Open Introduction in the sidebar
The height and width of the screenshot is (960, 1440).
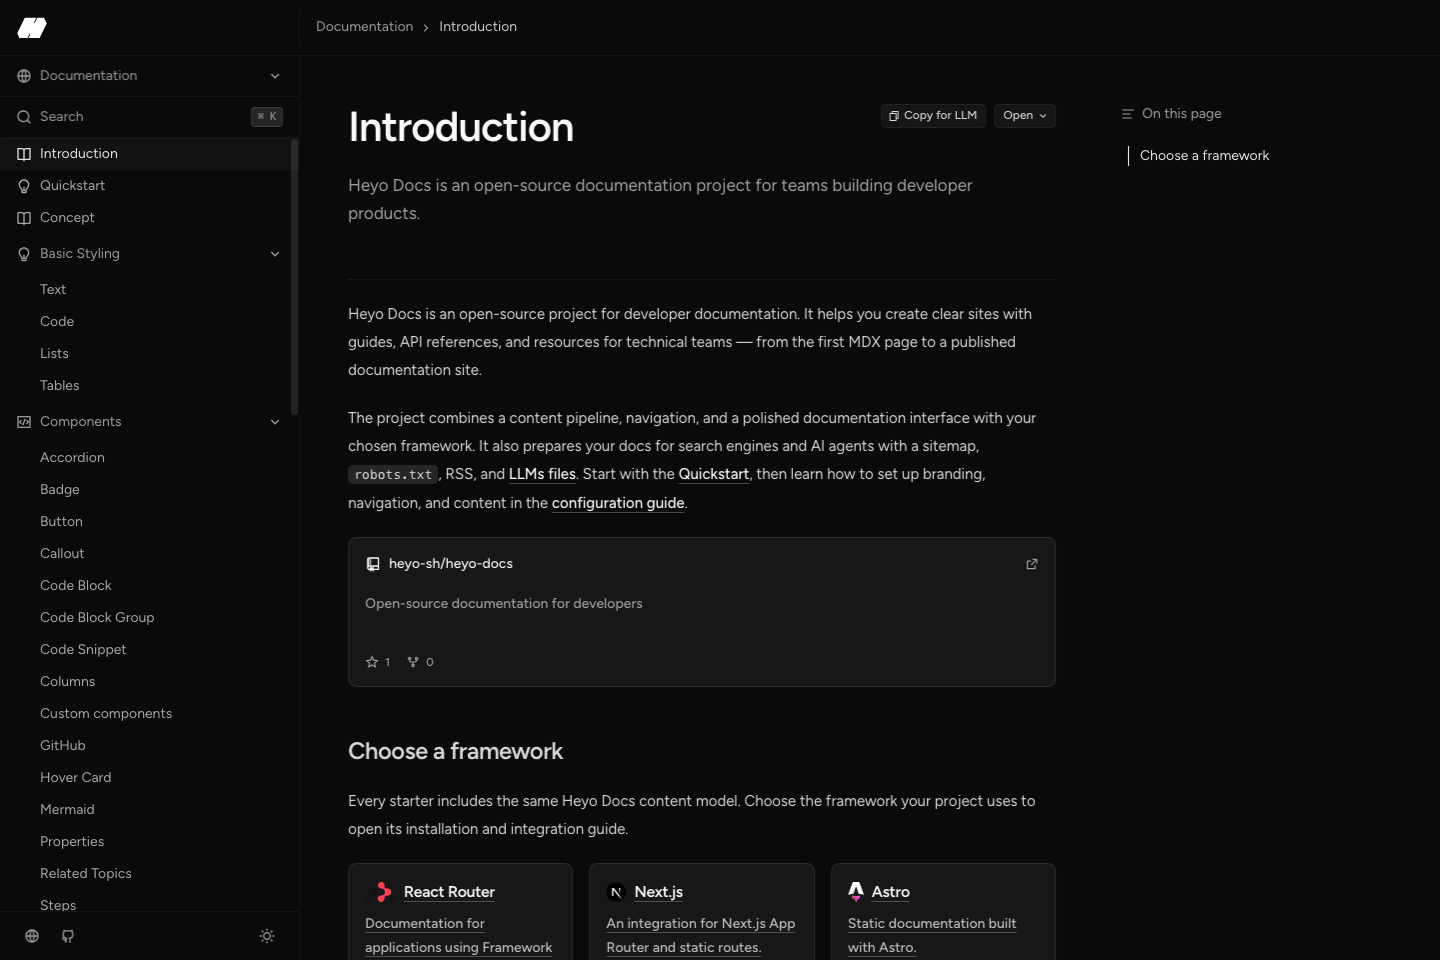[x=145, y=154]
